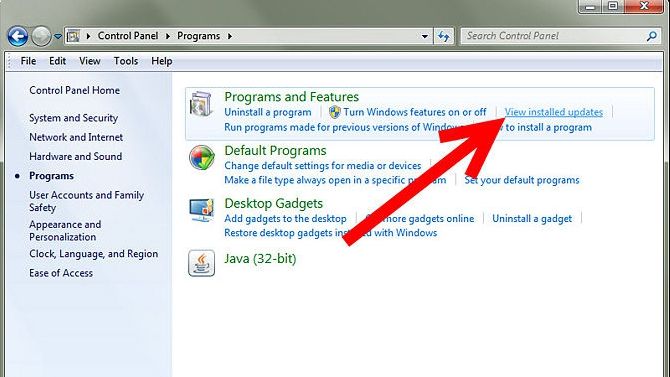
Task: Open the View menu
Action: click(90, 61)
